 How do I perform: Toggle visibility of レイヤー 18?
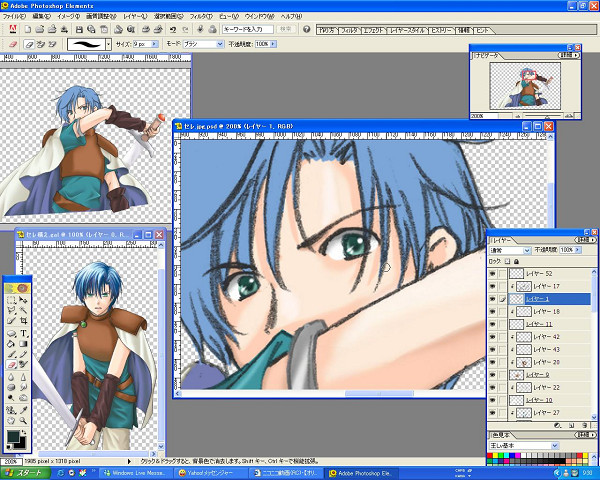(x=492, y=312)
